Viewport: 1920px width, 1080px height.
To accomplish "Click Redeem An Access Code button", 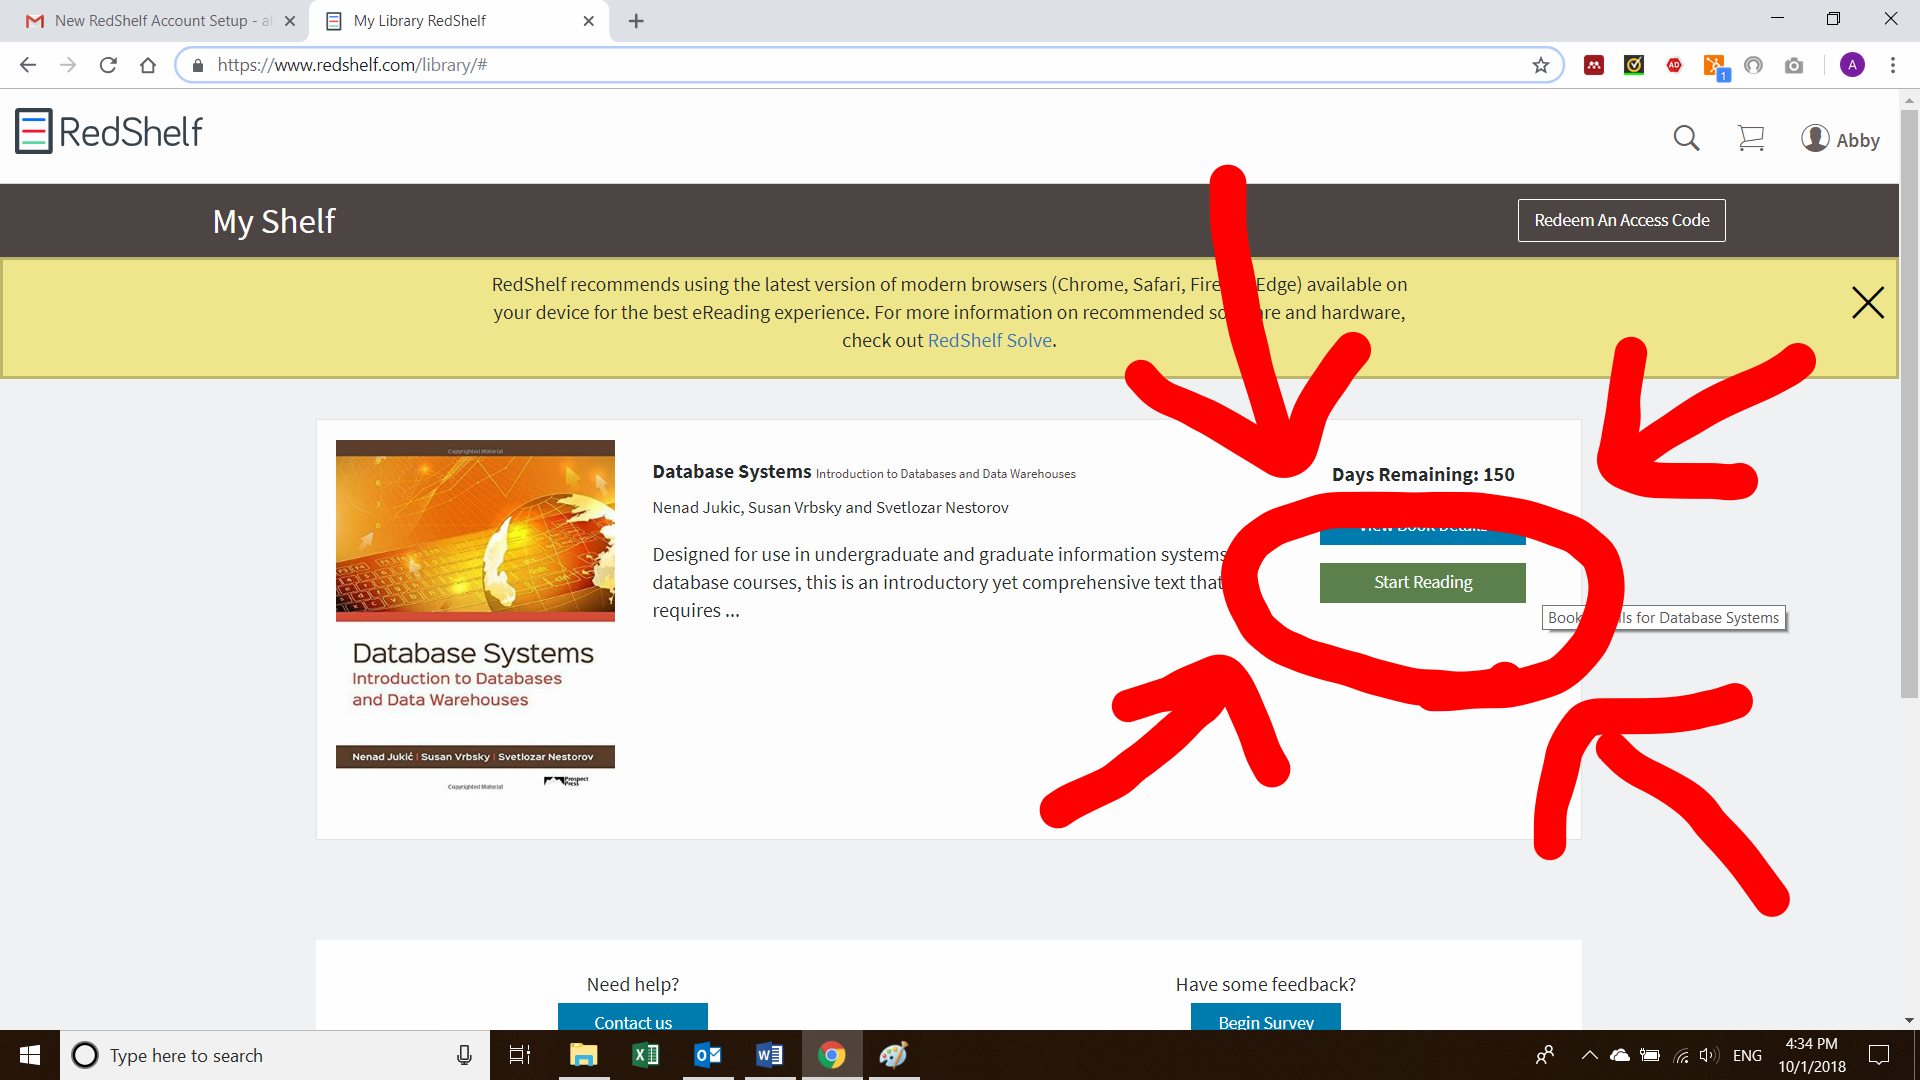I will (1621, 220).
